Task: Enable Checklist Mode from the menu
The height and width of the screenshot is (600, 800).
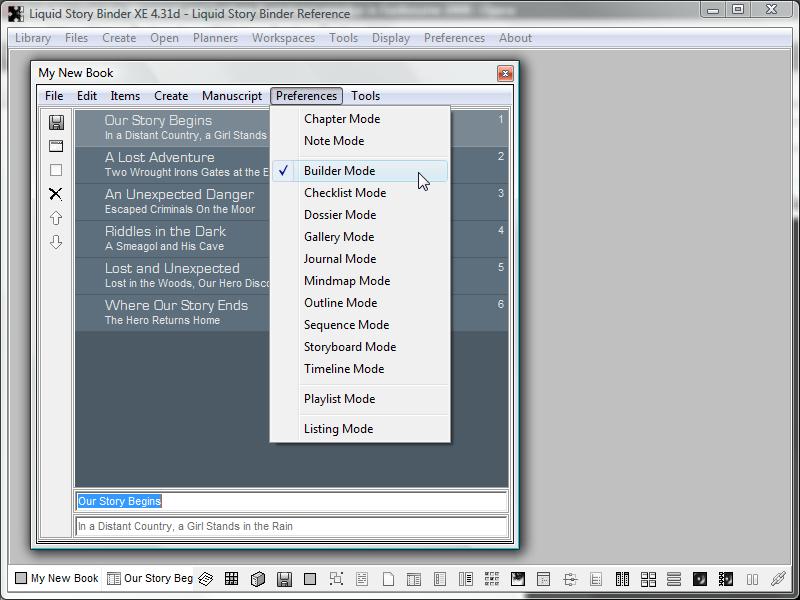Action: click(344, 193)
